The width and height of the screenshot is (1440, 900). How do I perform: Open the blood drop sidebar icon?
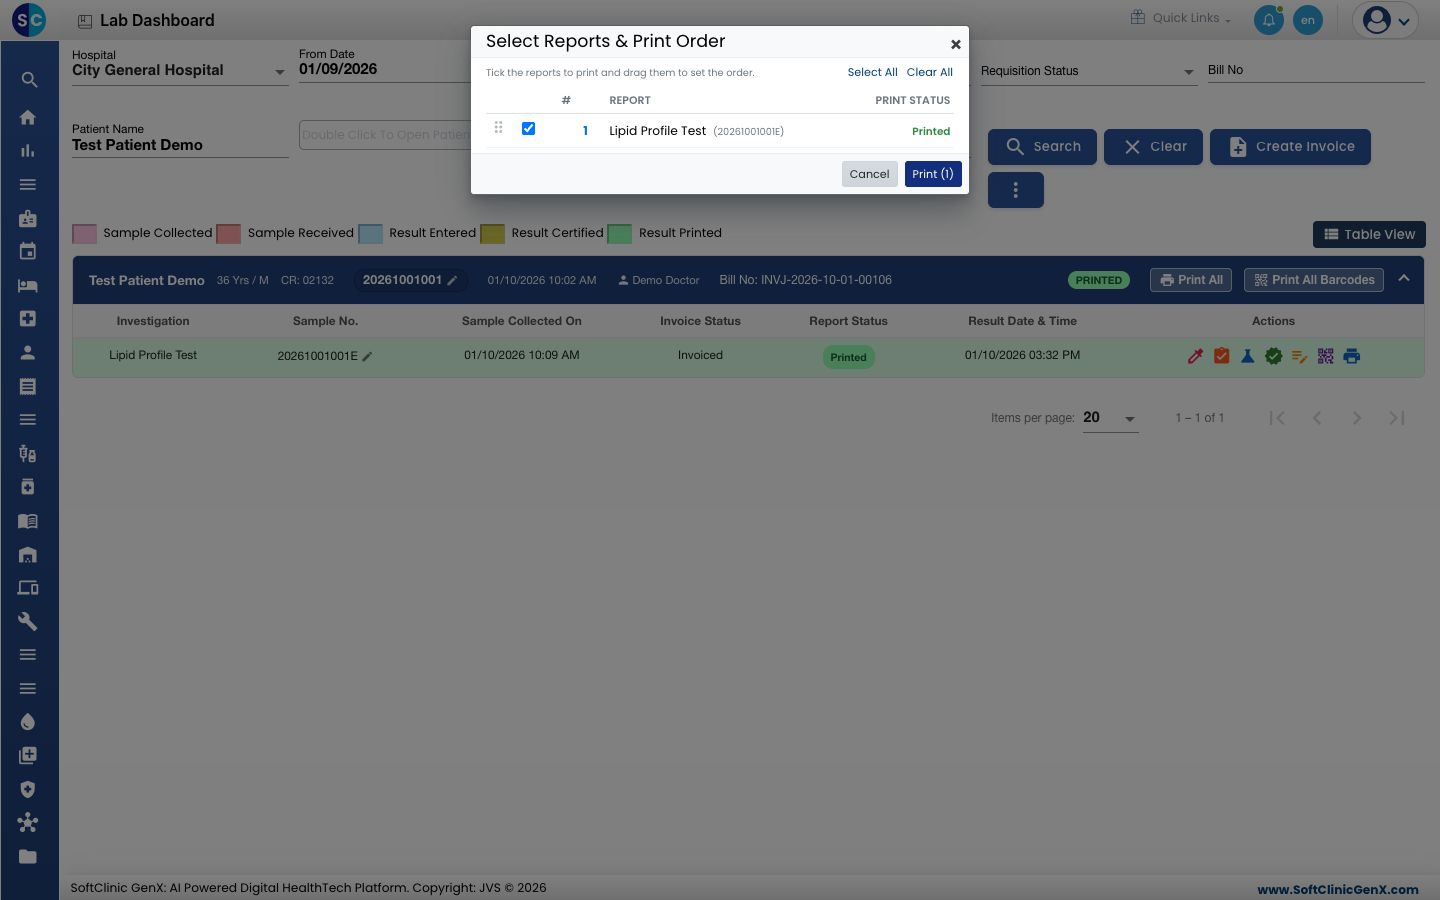tap(28, 722)
